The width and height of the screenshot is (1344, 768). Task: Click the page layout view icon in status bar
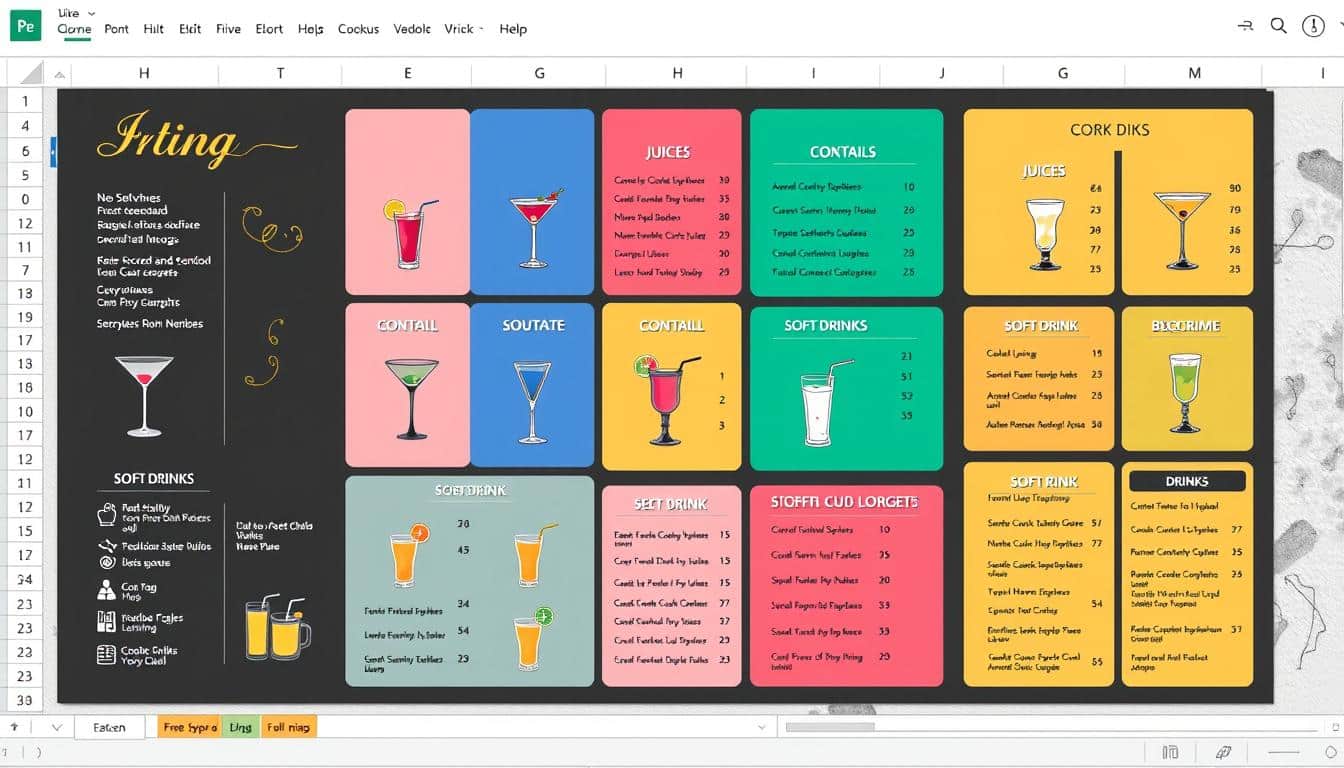click(1170, 752)
